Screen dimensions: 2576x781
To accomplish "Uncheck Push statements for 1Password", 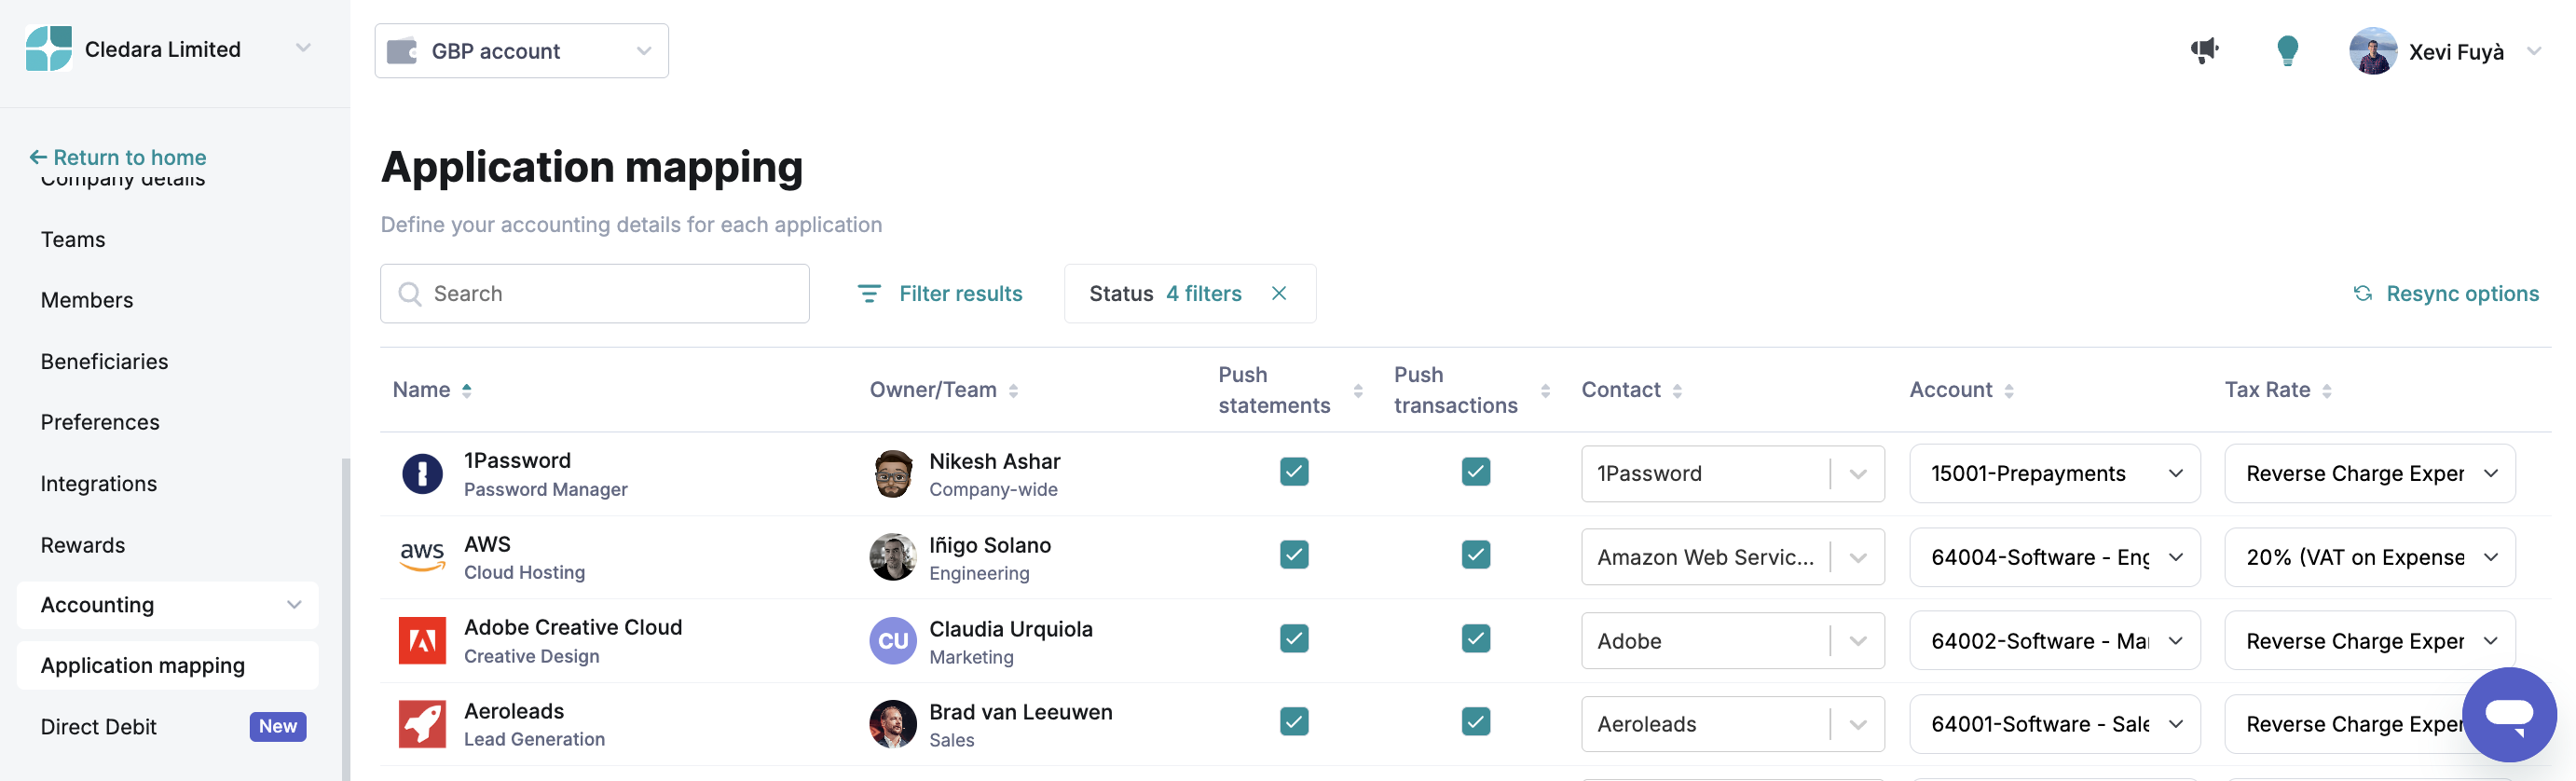I will pyautogui.click(x=1293, y=471).
